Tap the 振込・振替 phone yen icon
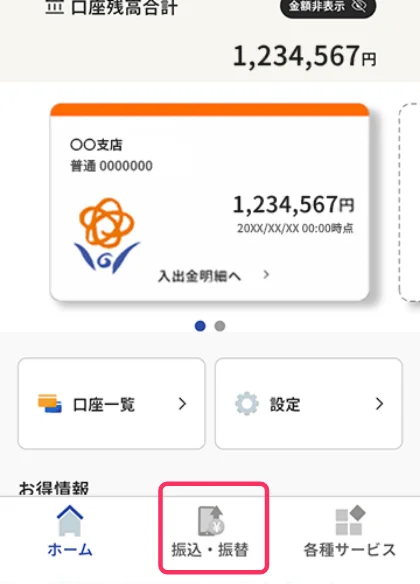420x584 pixels. click(x=210, y=520)
